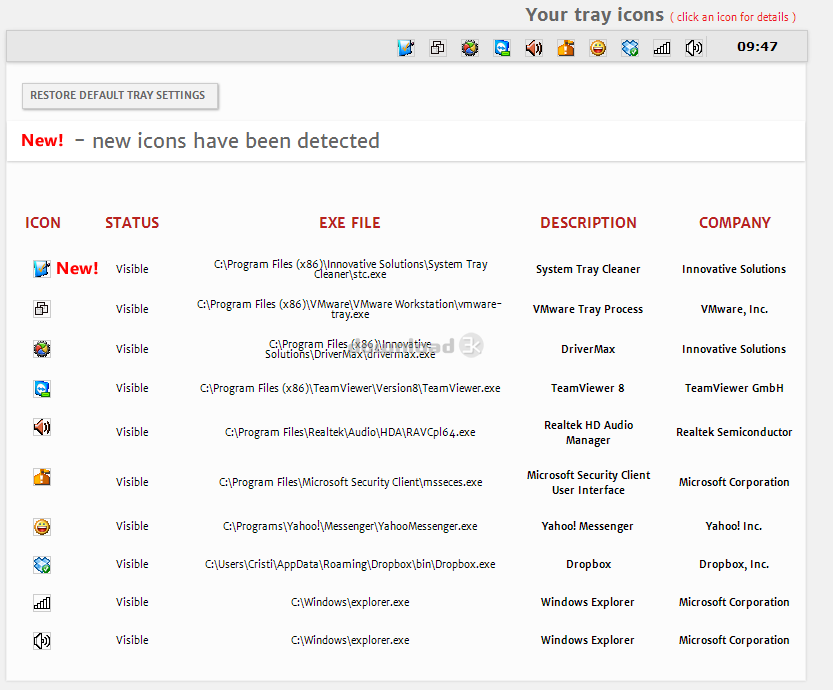Click the 'VMware, Inc.' company cell

(734, 309)
